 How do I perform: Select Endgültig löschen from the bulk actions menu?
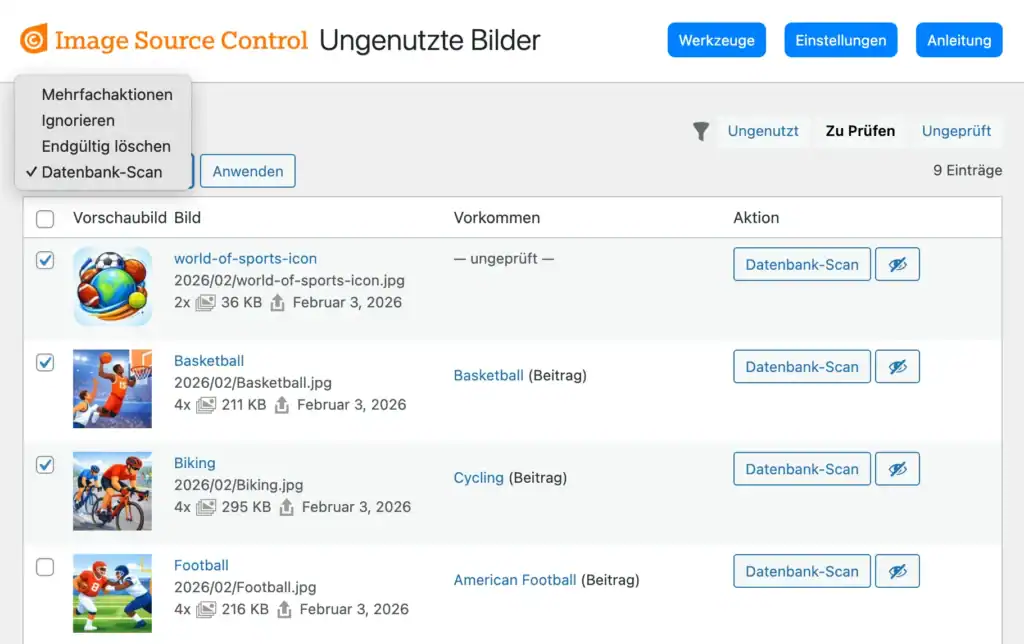point(104,146)
